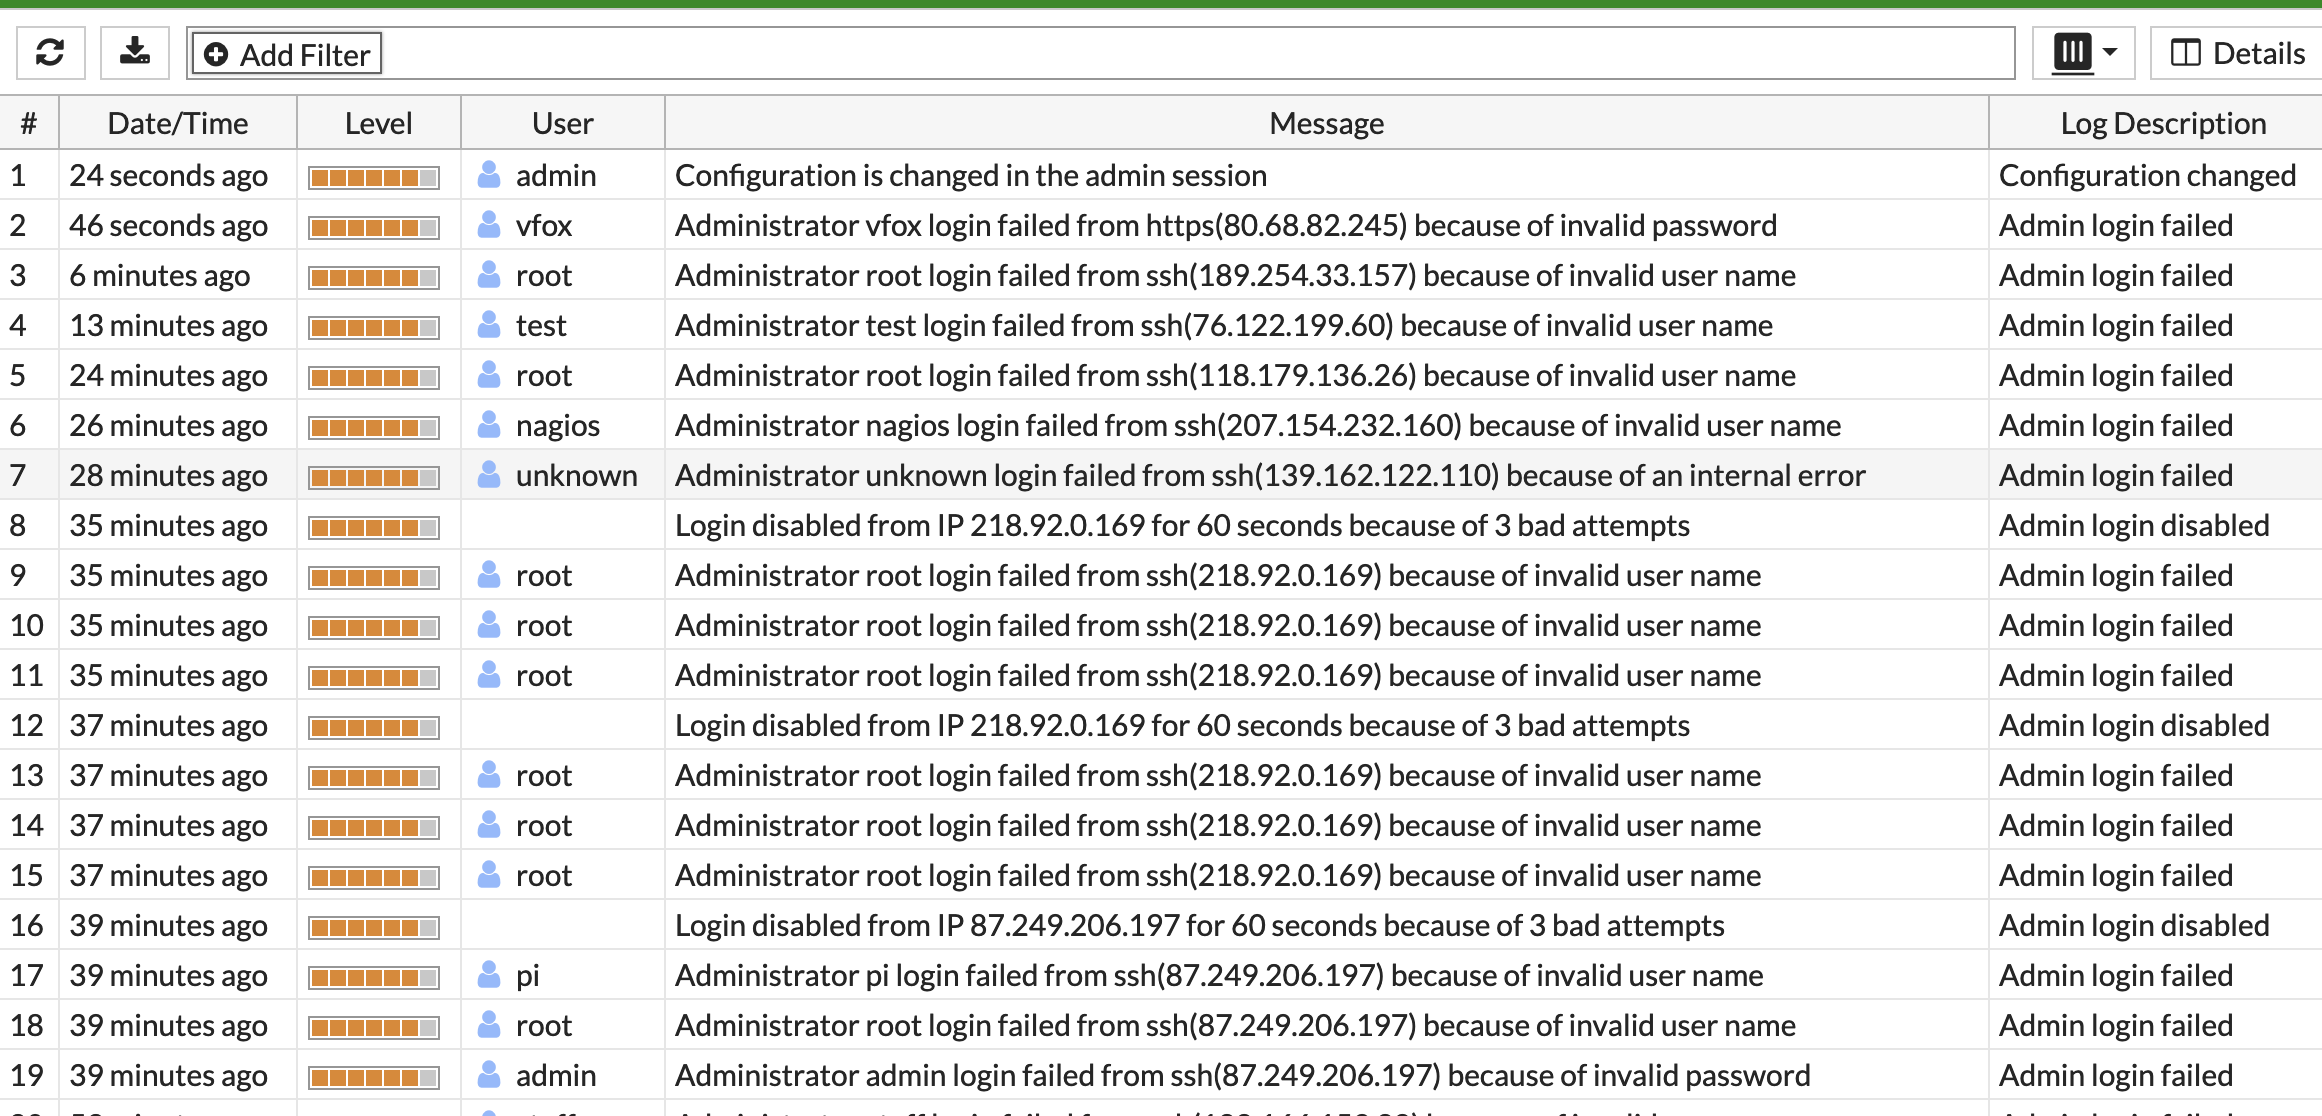Image resolution: width=2322 pixels, height=1116 pixels.
Task: Click the user icon beside nagios
Action: [489, 425]
